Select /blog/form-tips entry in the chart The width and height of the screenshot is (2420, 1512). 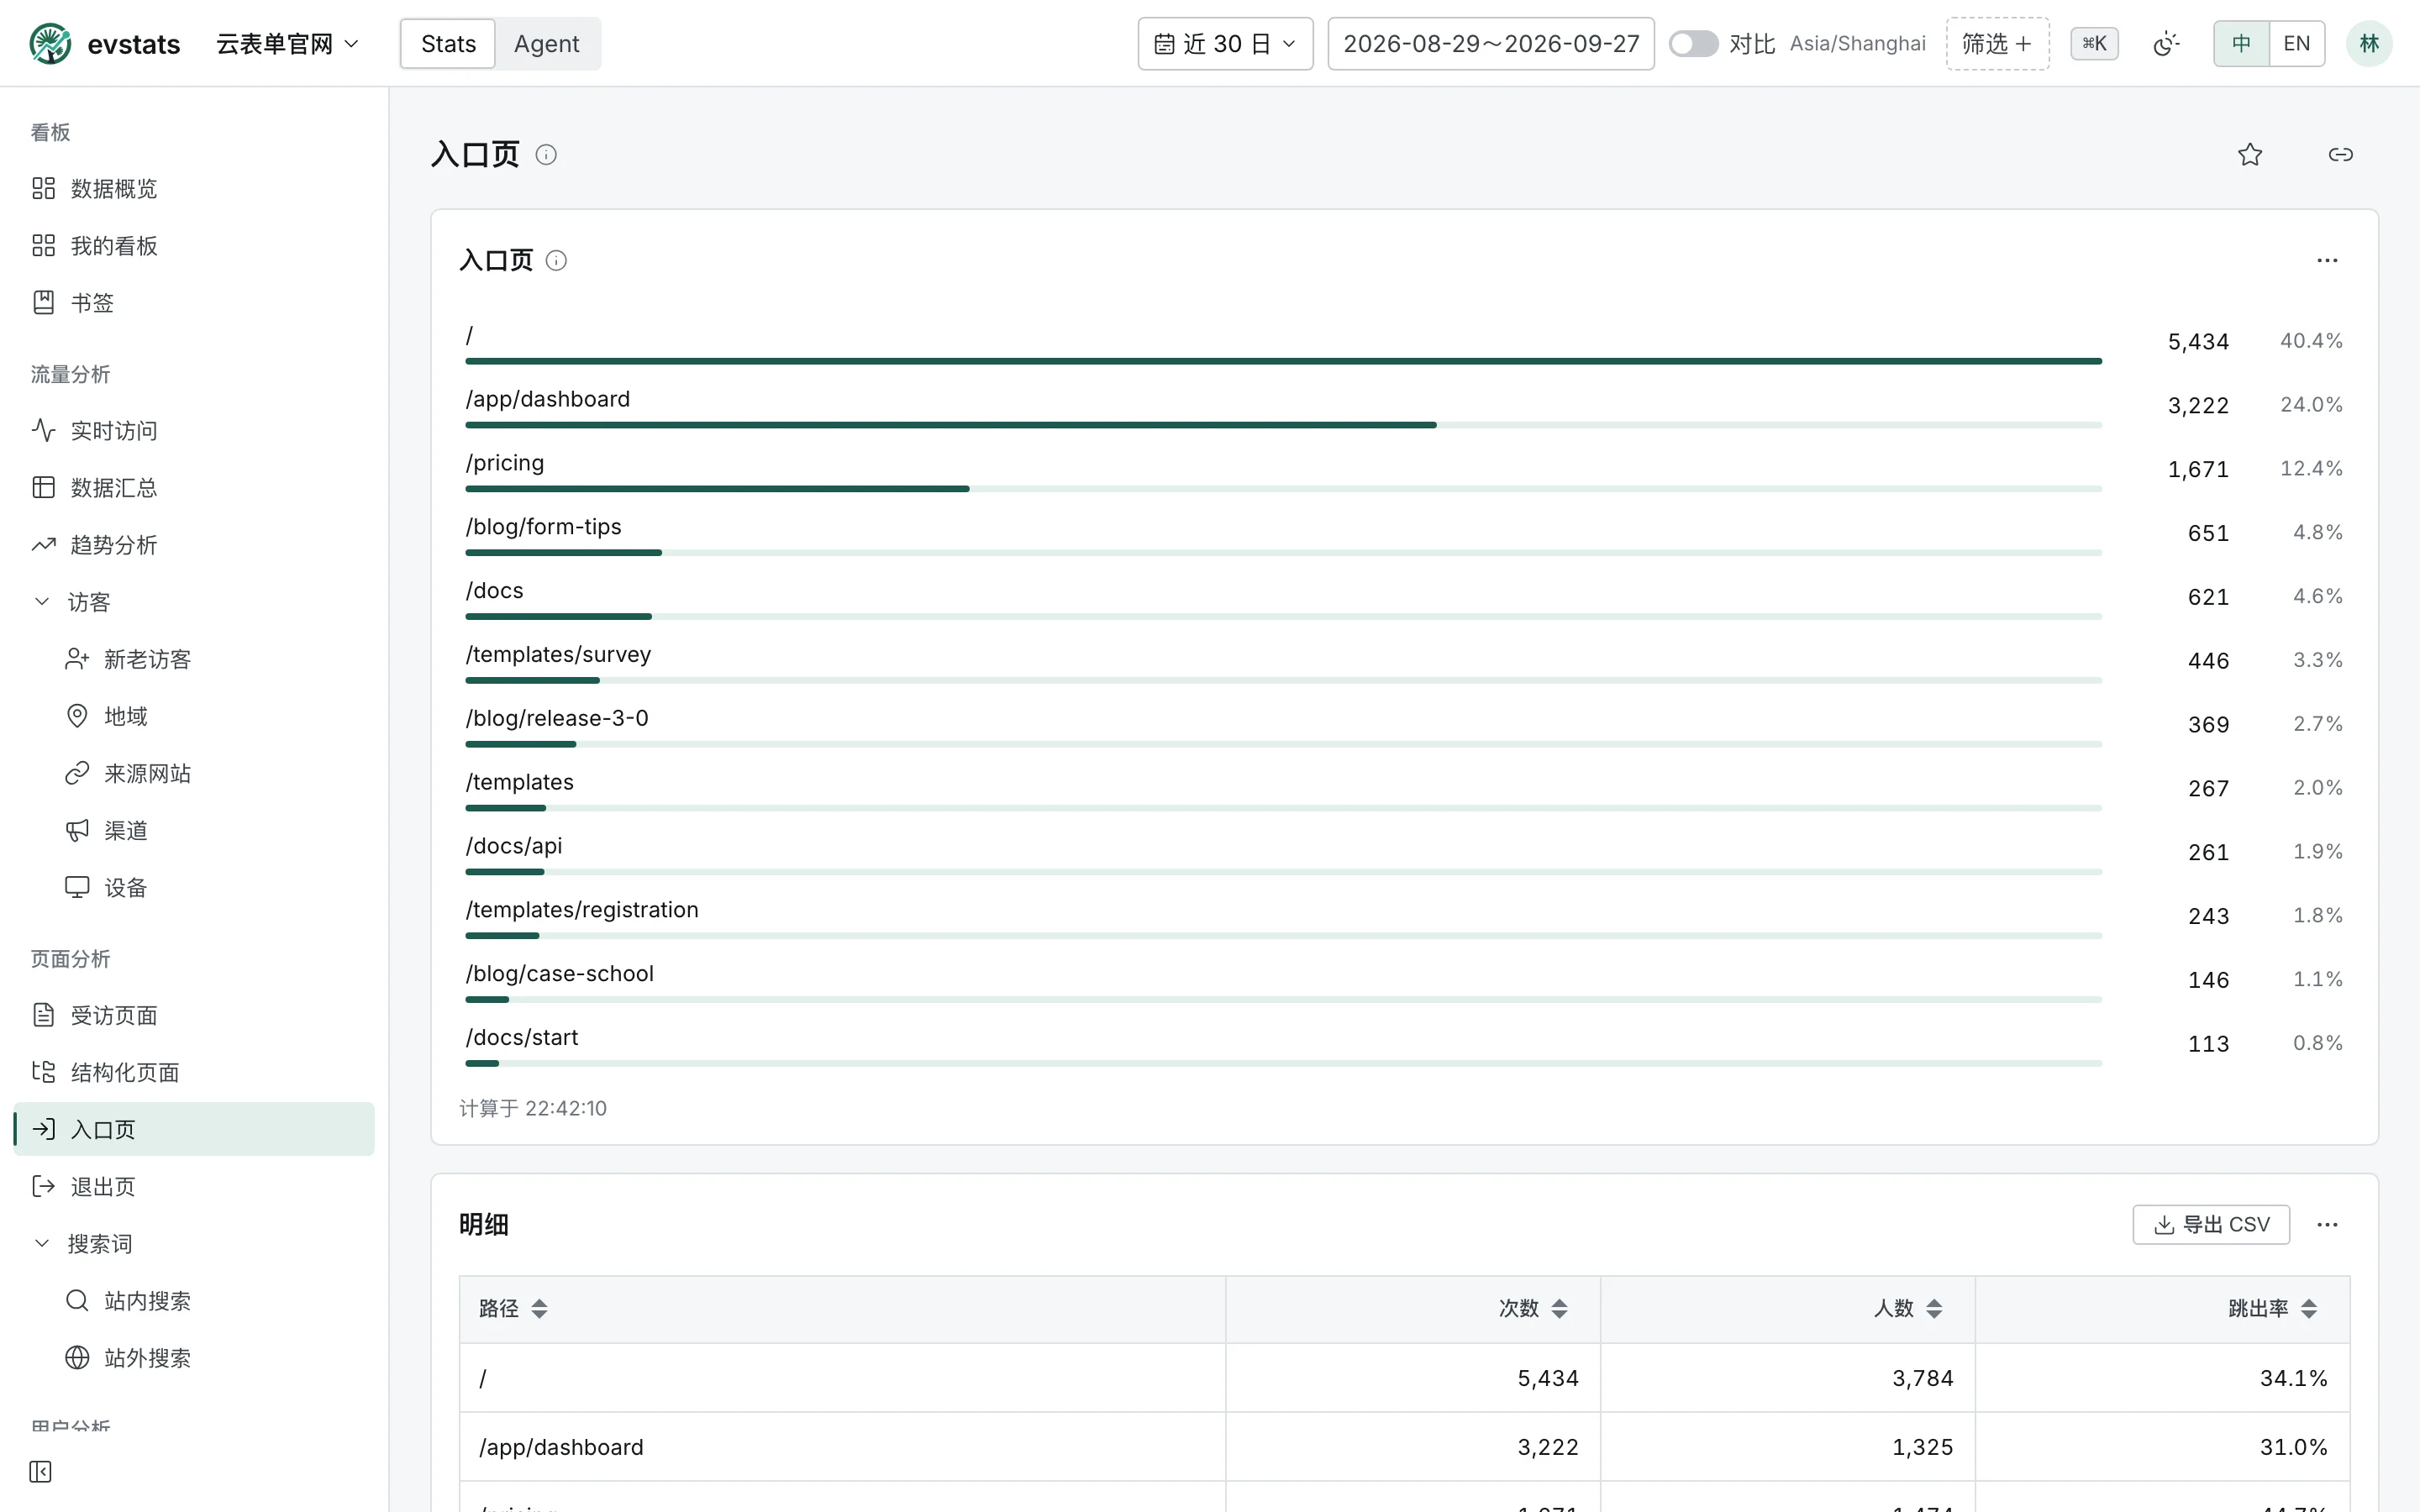(1404, 535)
